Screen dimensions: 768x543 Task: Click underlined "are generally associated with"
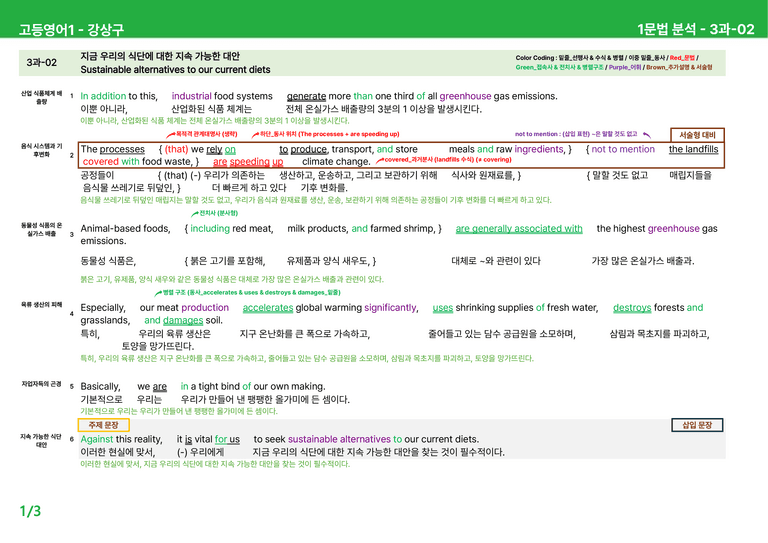coord(519,229)
